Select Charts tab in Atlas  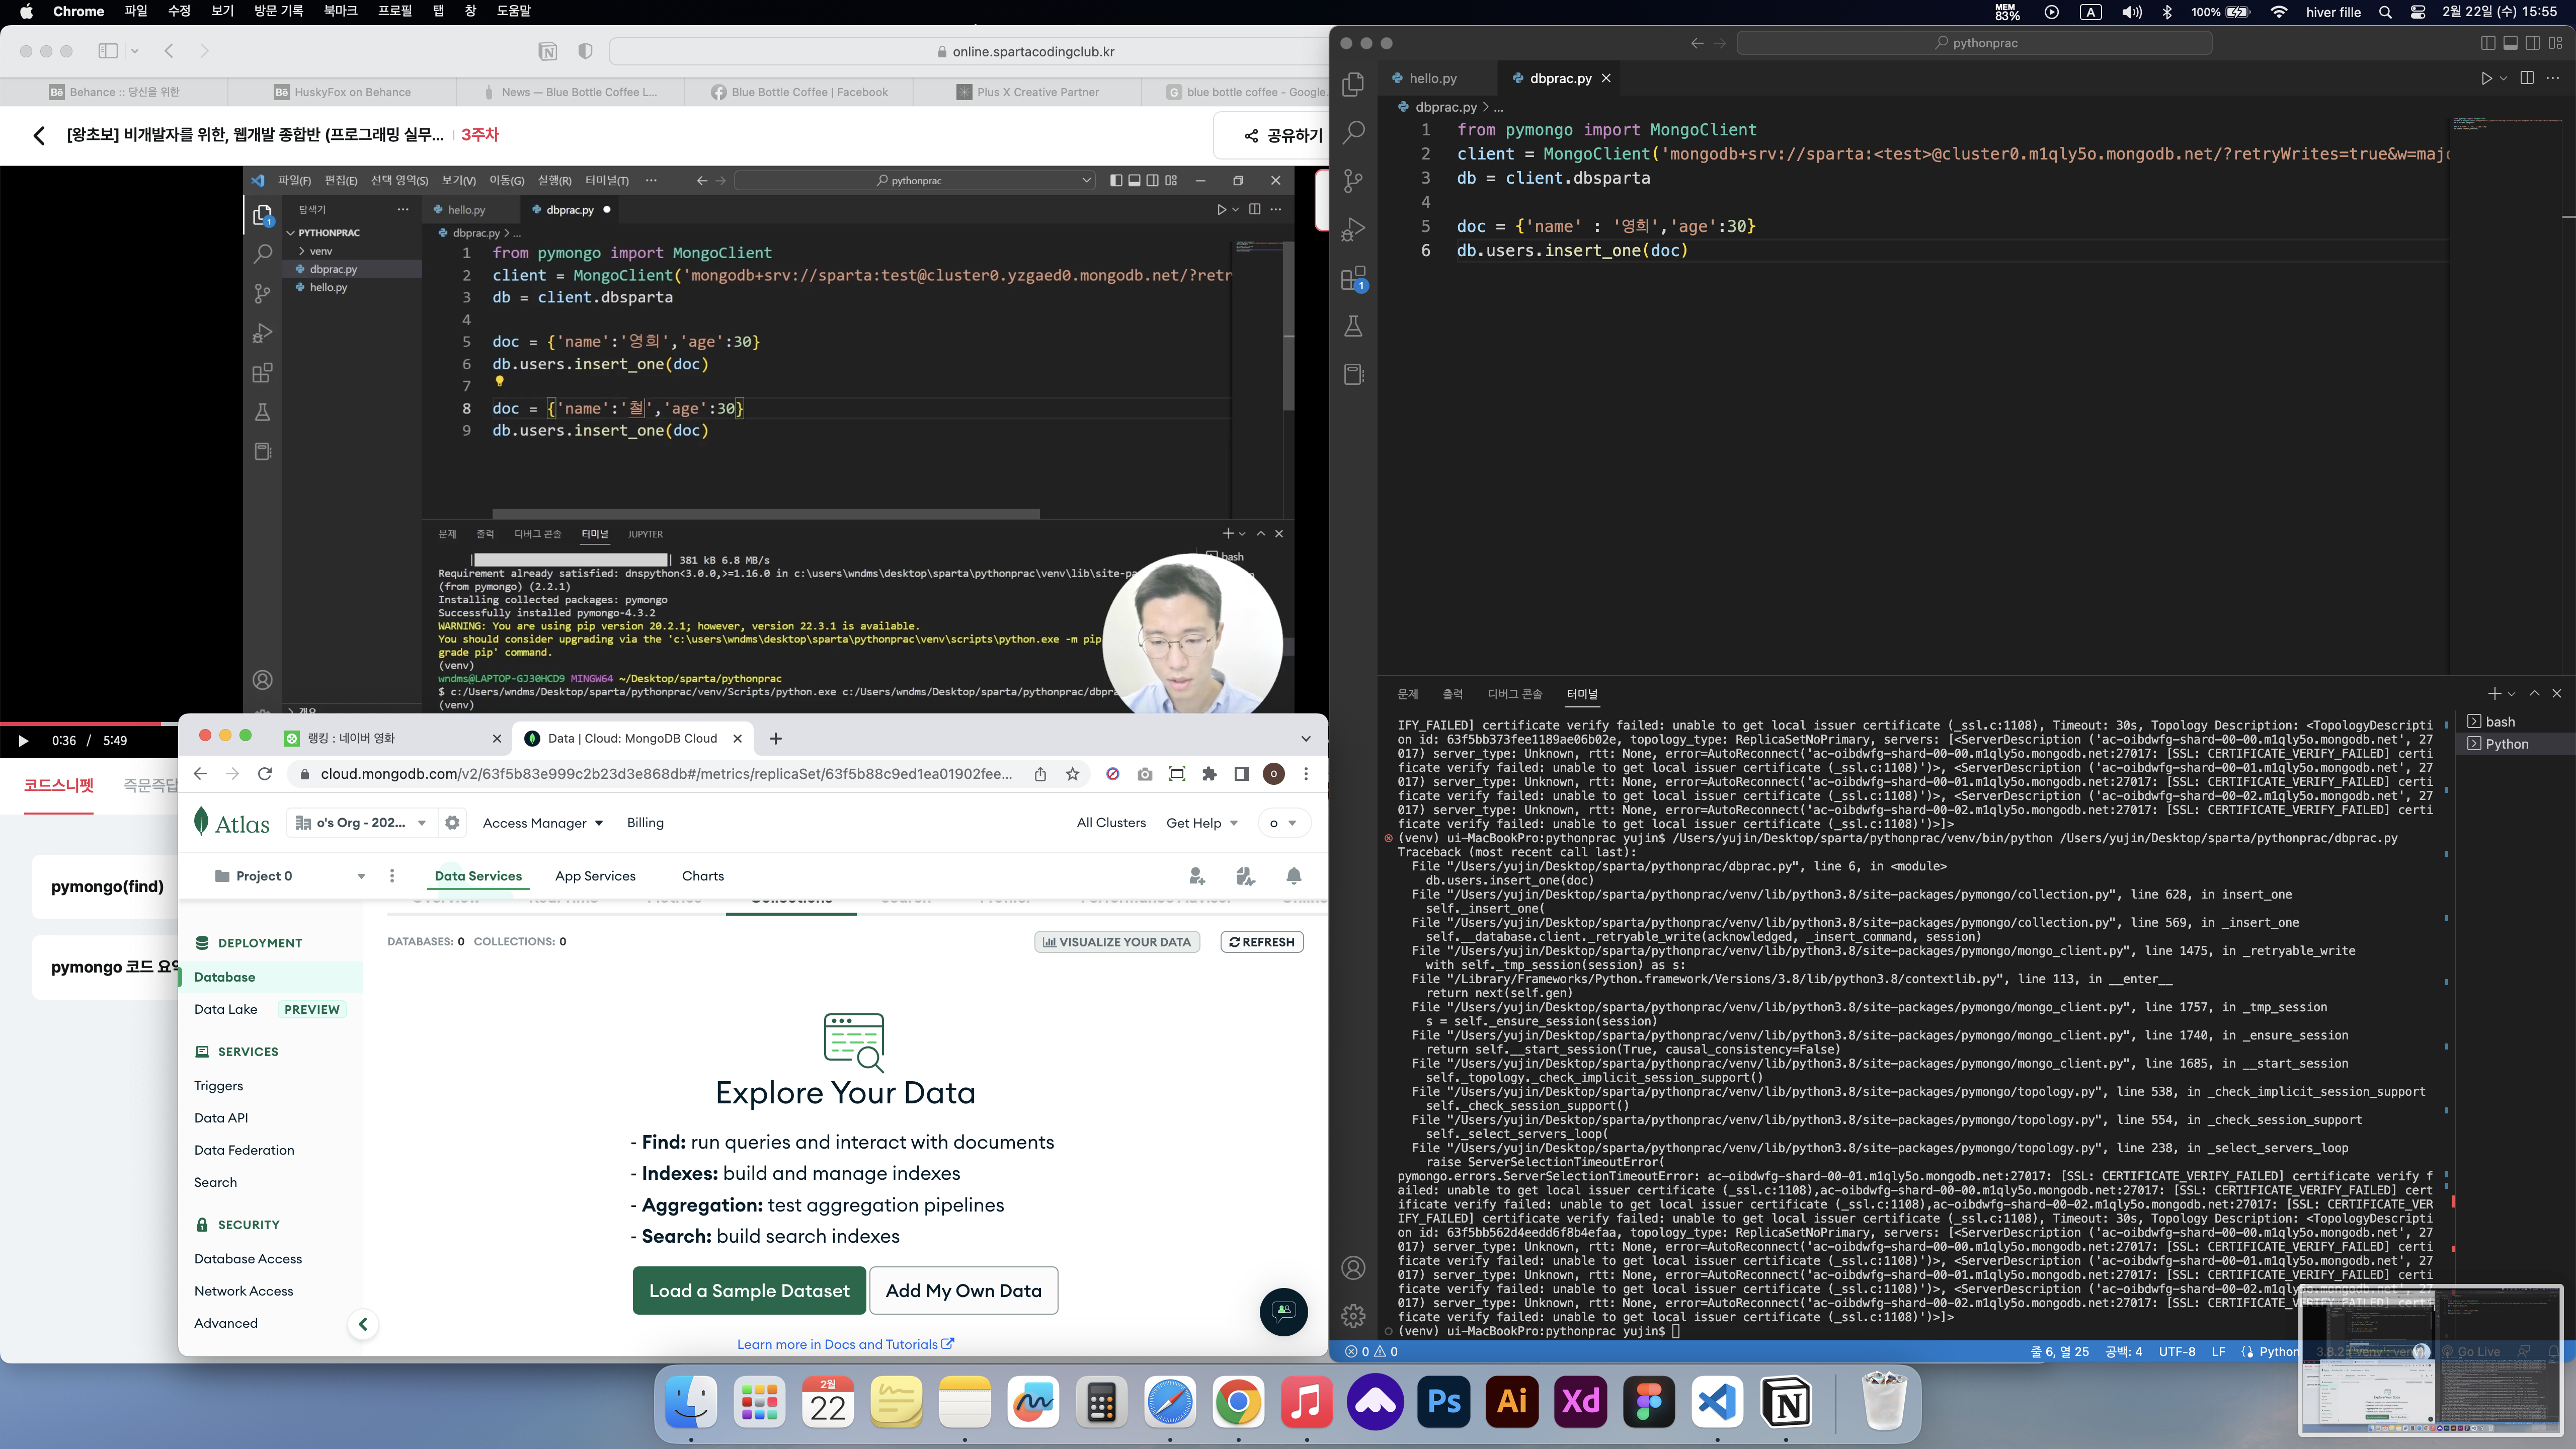[703, 876]
